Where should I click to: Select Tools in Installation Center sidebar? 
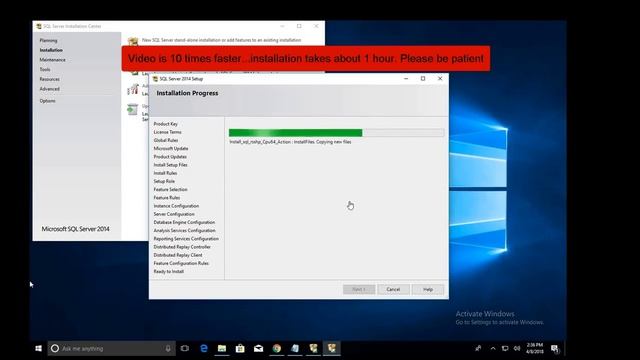(x=45, y=69)
